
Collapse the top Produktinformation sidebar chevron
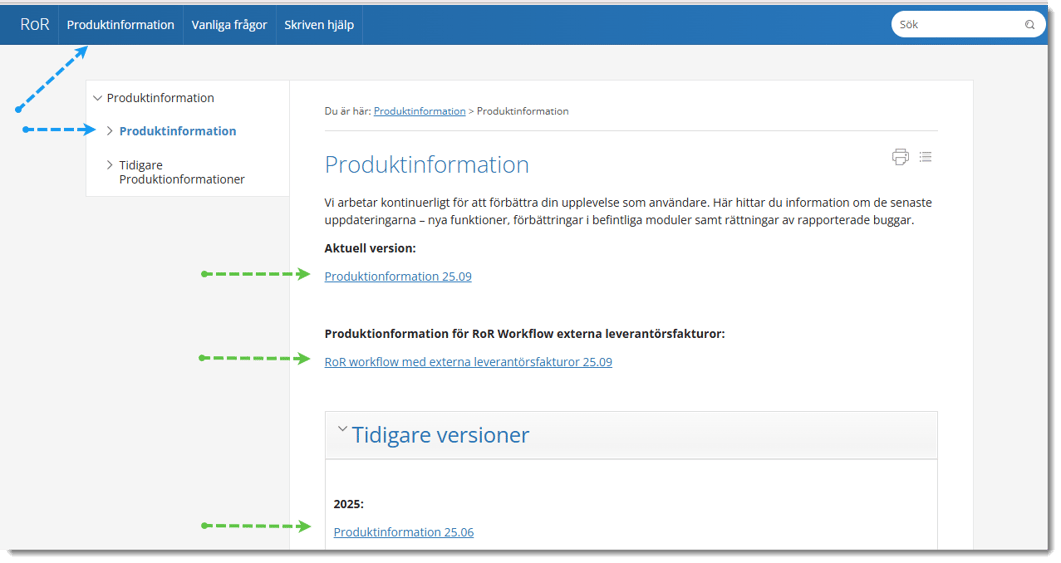[97, 98]
